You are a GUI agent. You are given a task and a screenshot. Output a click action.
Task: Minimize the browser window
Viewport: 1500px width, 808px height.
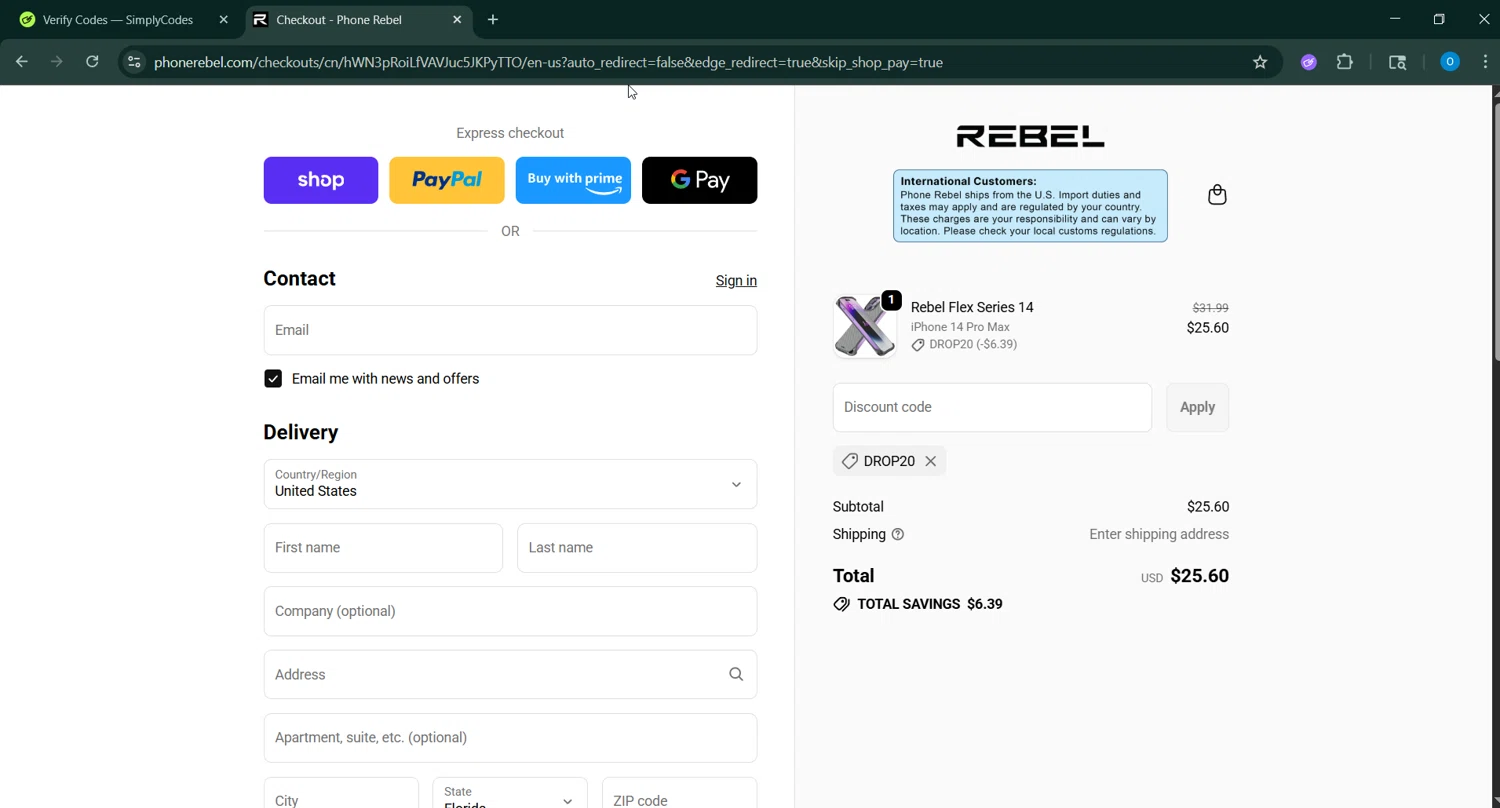coord(1395,19)
